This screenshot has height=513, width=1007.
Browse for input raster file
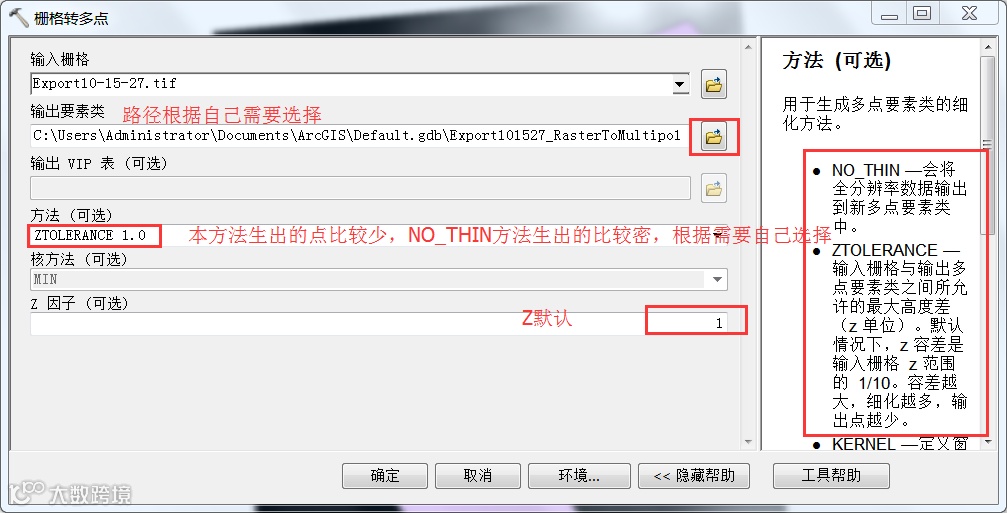point(714,84)
